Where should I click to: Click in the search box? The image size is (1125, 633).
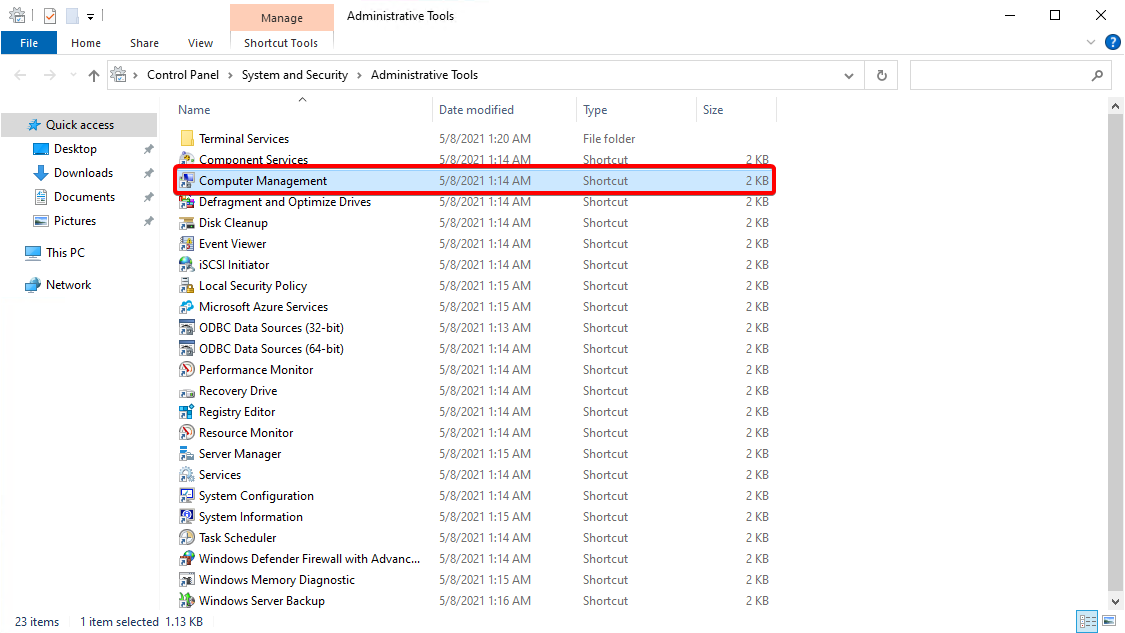(1000, 75)
